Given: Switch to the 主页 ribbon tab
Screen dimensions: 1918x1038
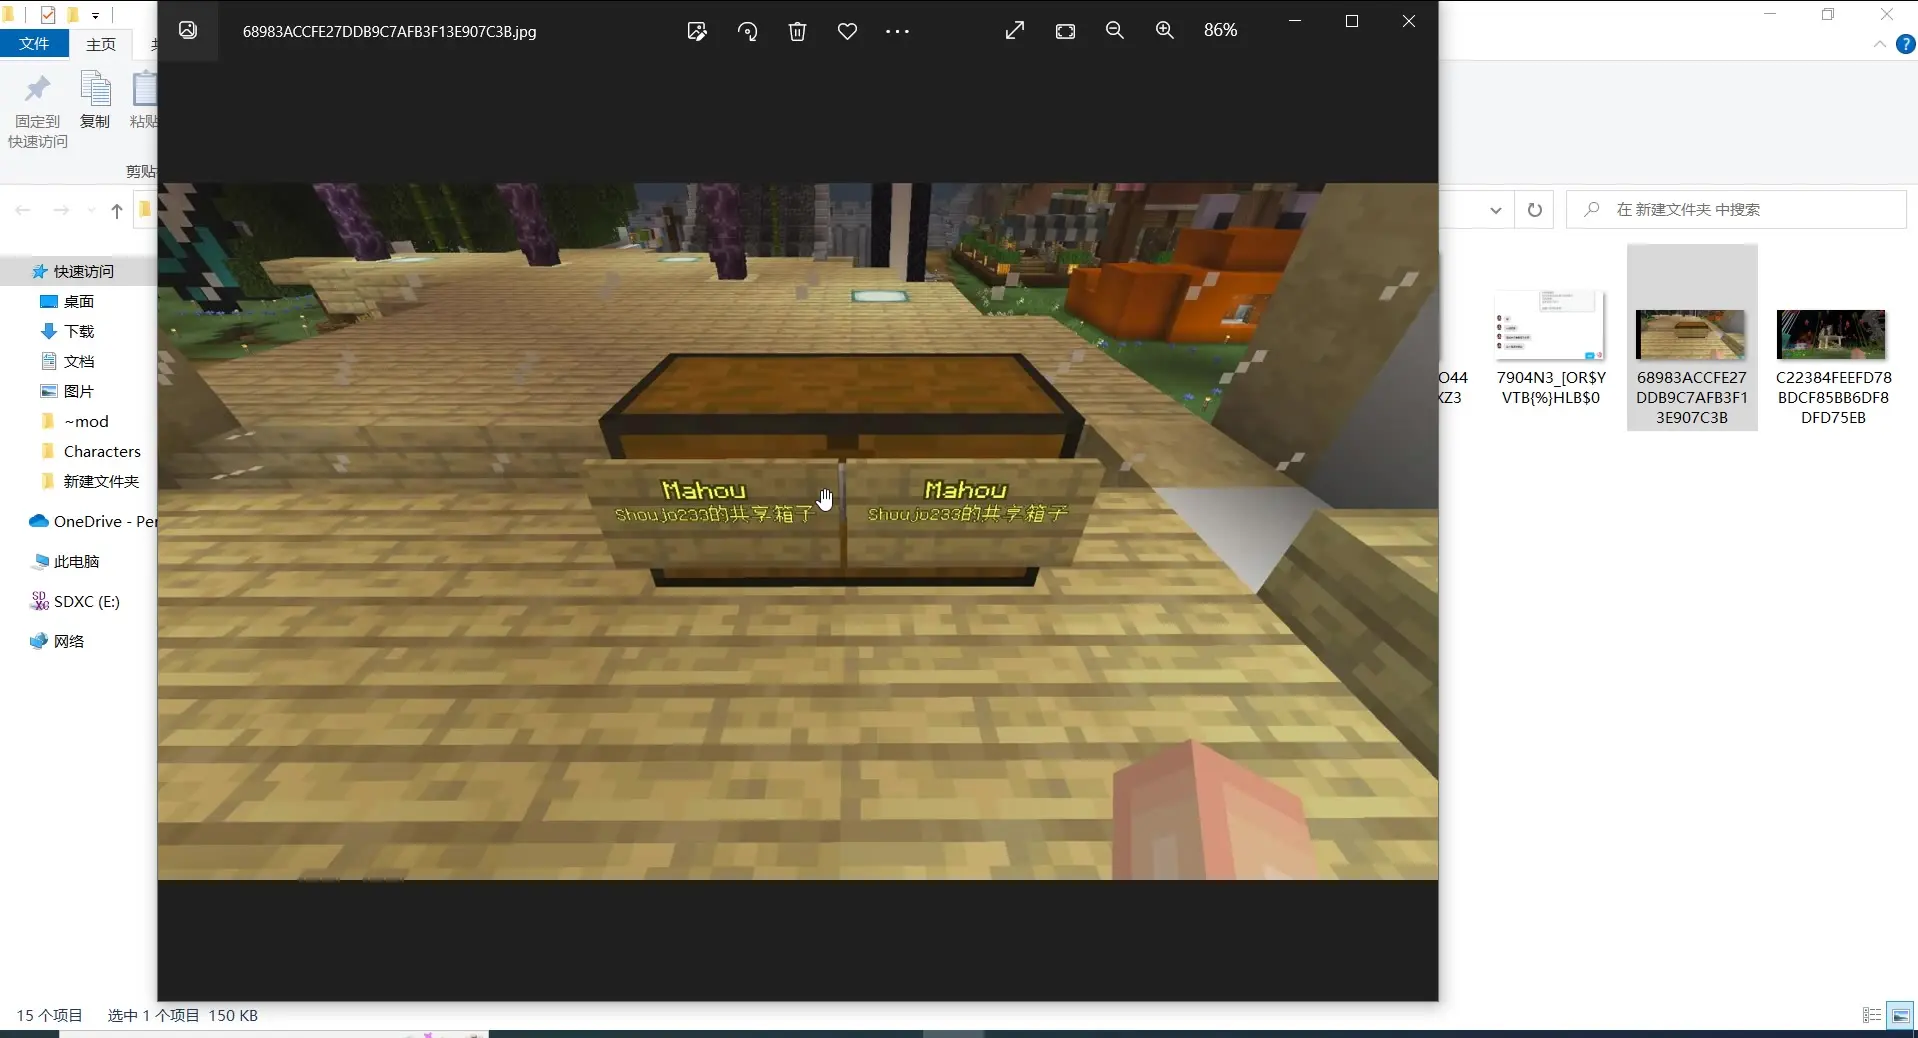Looking at the screenshot, I should tap(101, 44).
